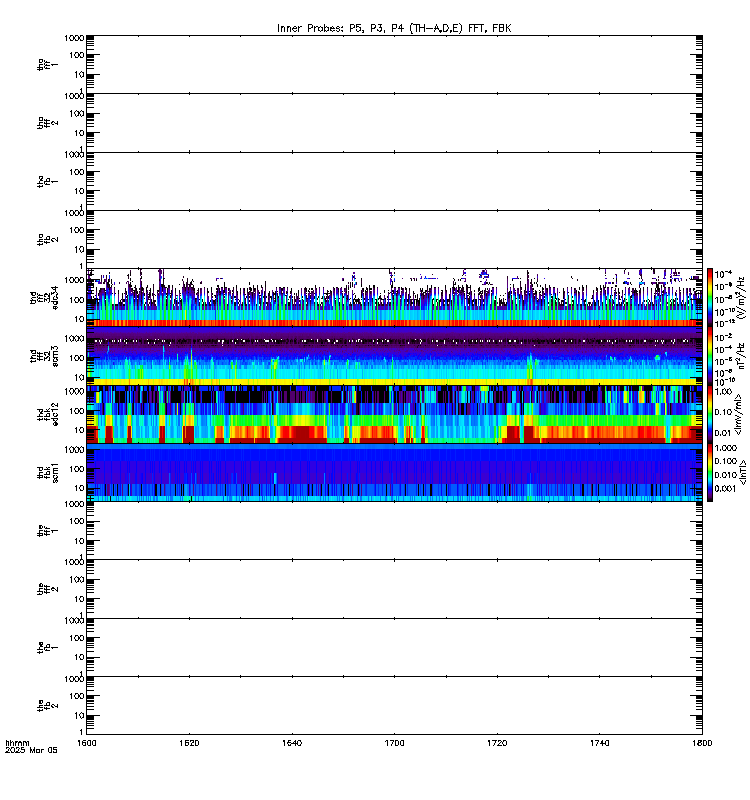Click the 1.00 label on the <|mV/m|> color bar

point(723,392)
